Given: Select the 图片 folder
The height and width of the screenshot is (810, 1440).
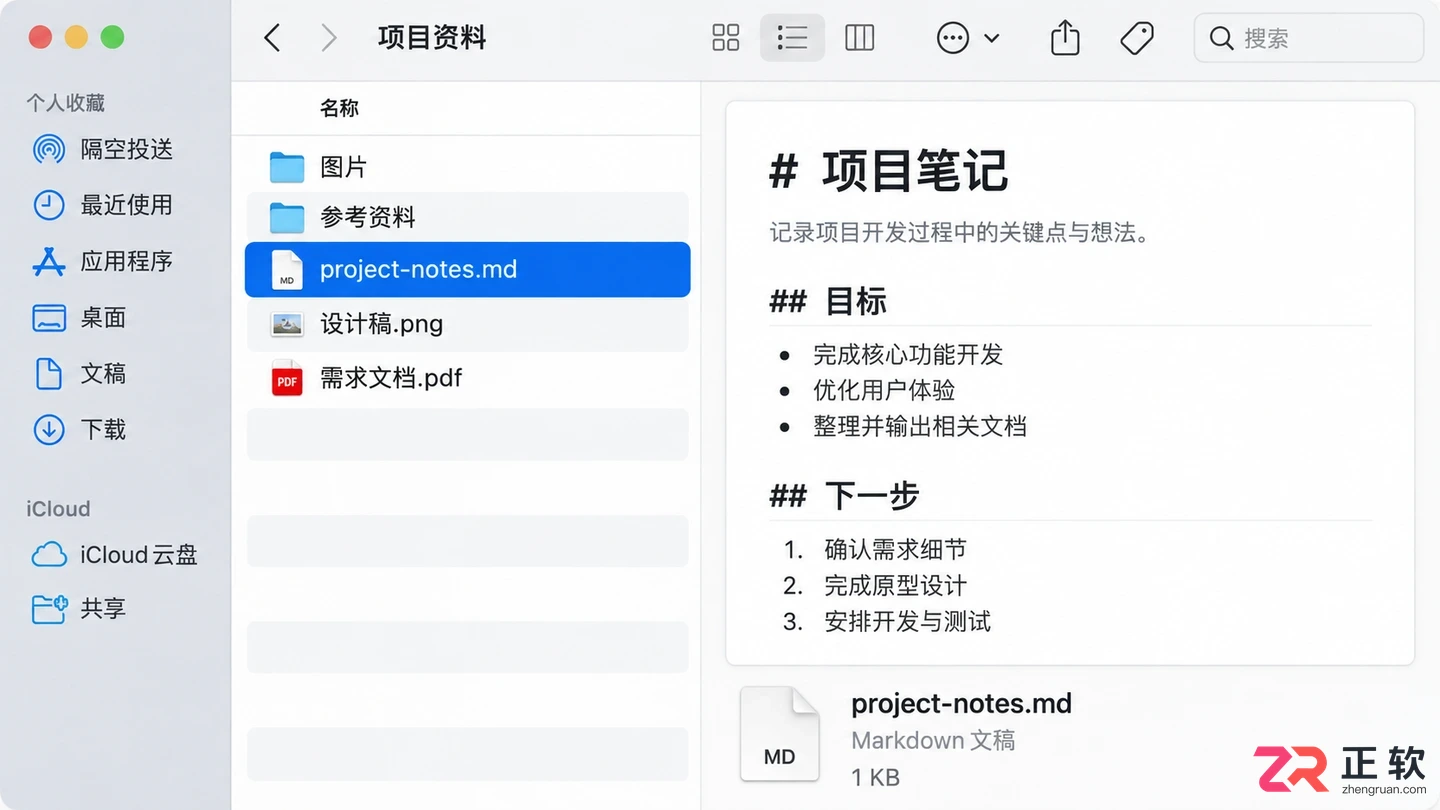Looking at the screenshot, I should click(x=468, y=167).
